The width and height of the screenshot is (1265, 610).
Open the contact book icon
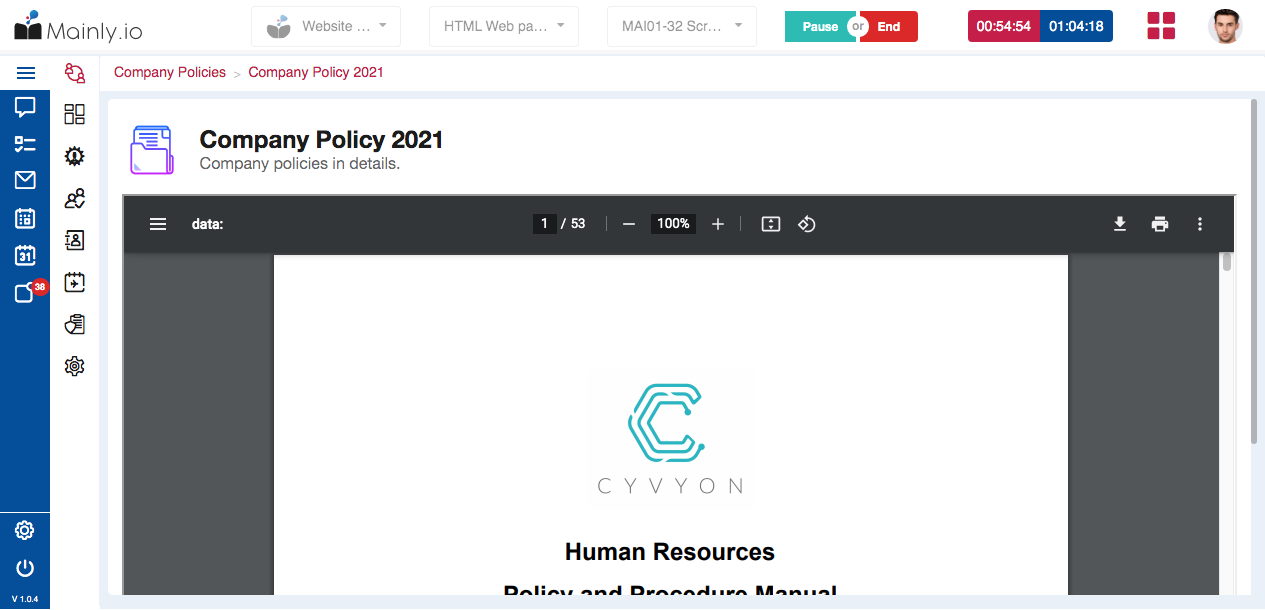click(x=74, y=240)
